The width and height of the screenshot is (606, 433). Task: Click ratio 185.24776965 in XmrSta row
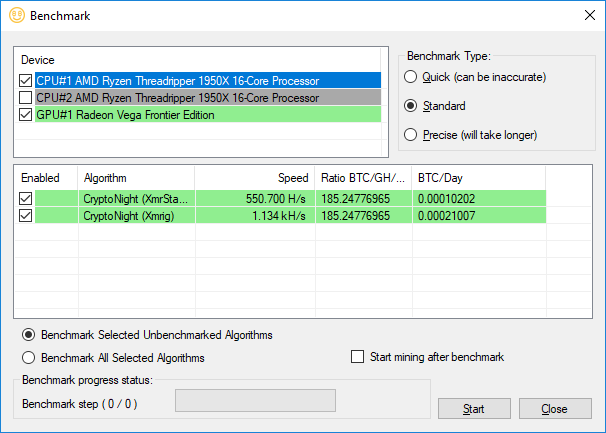(356, 199)
